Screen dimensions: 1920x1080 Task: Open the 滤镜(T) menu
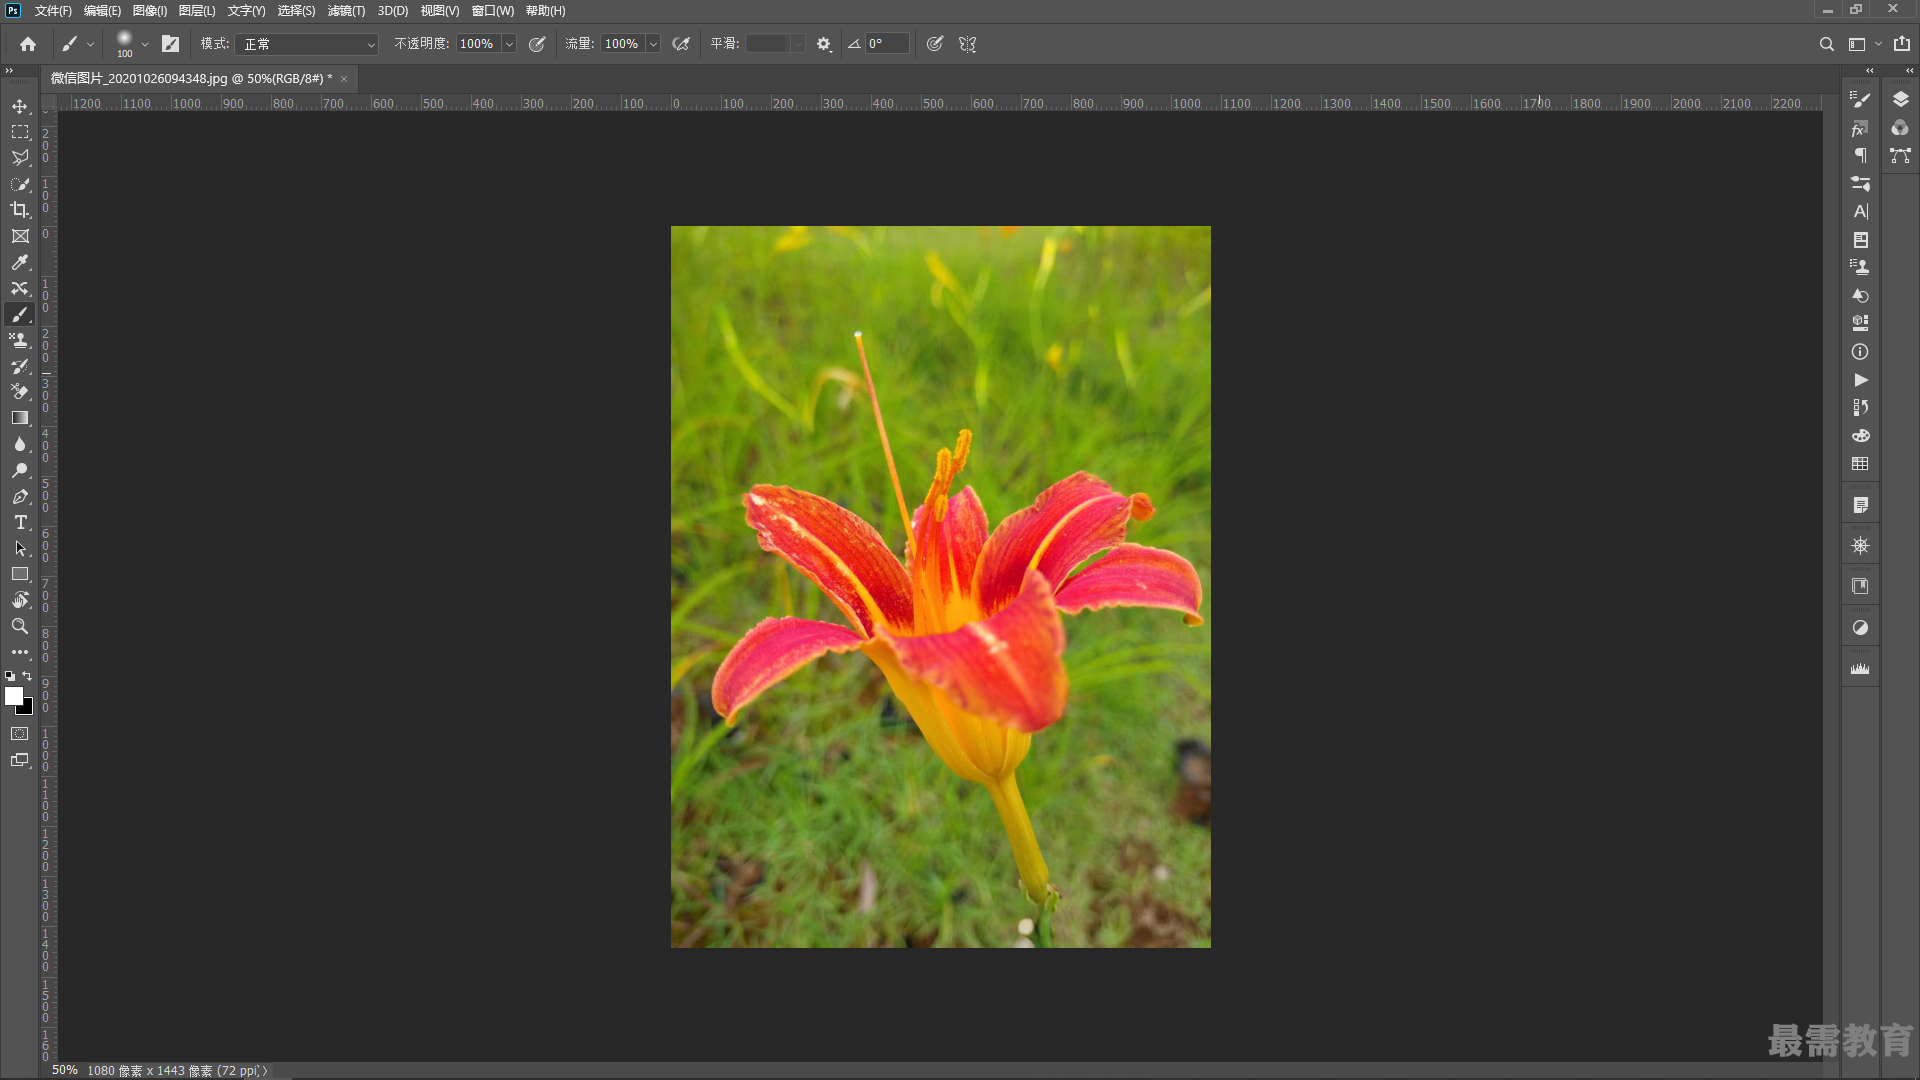[x=346, y=11]
